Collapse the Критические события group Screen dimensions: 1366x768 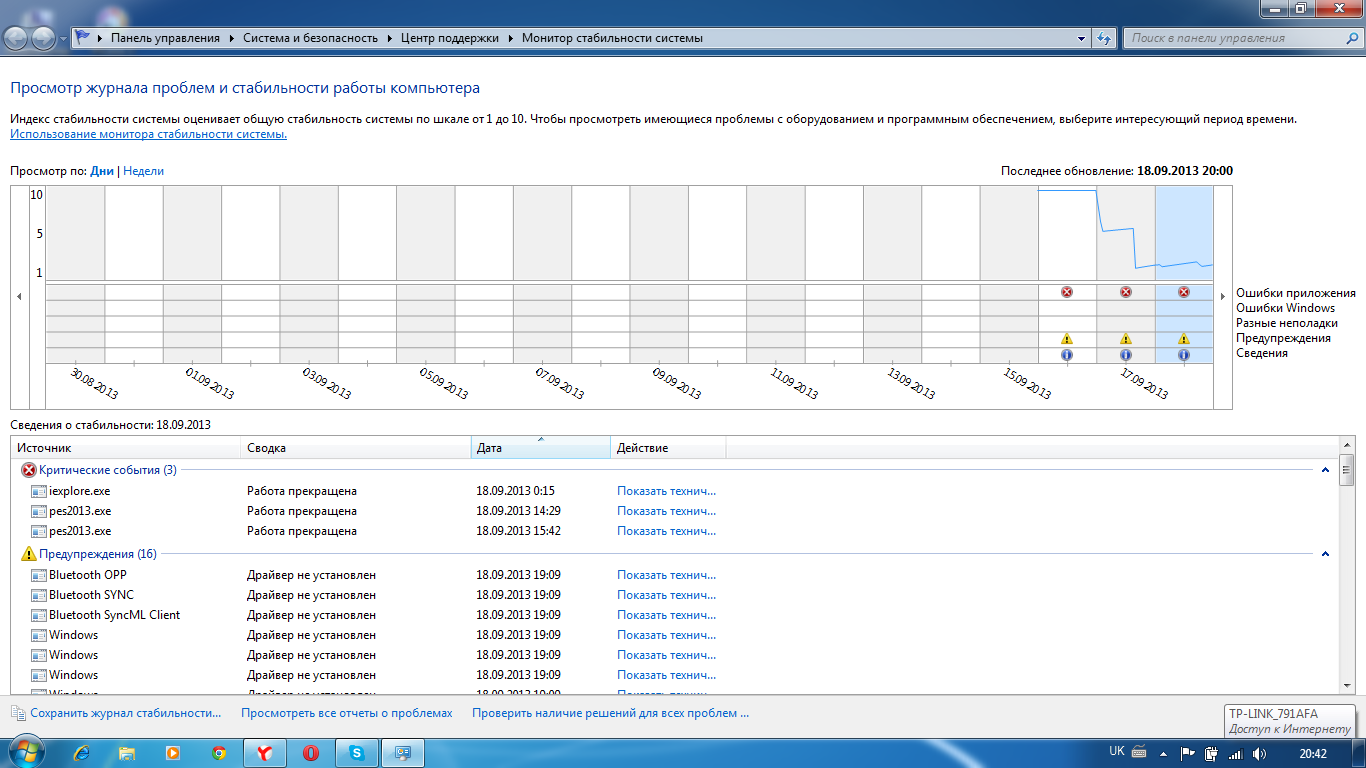(x=1326, y=470)
